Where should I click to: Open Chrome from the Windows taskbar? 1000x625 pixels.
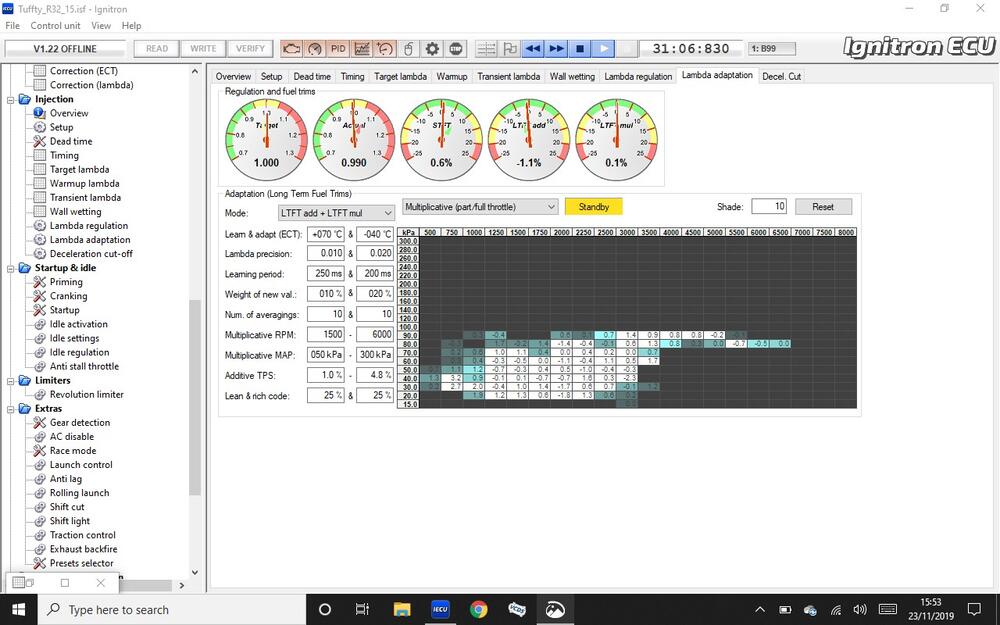click(478, 609)
